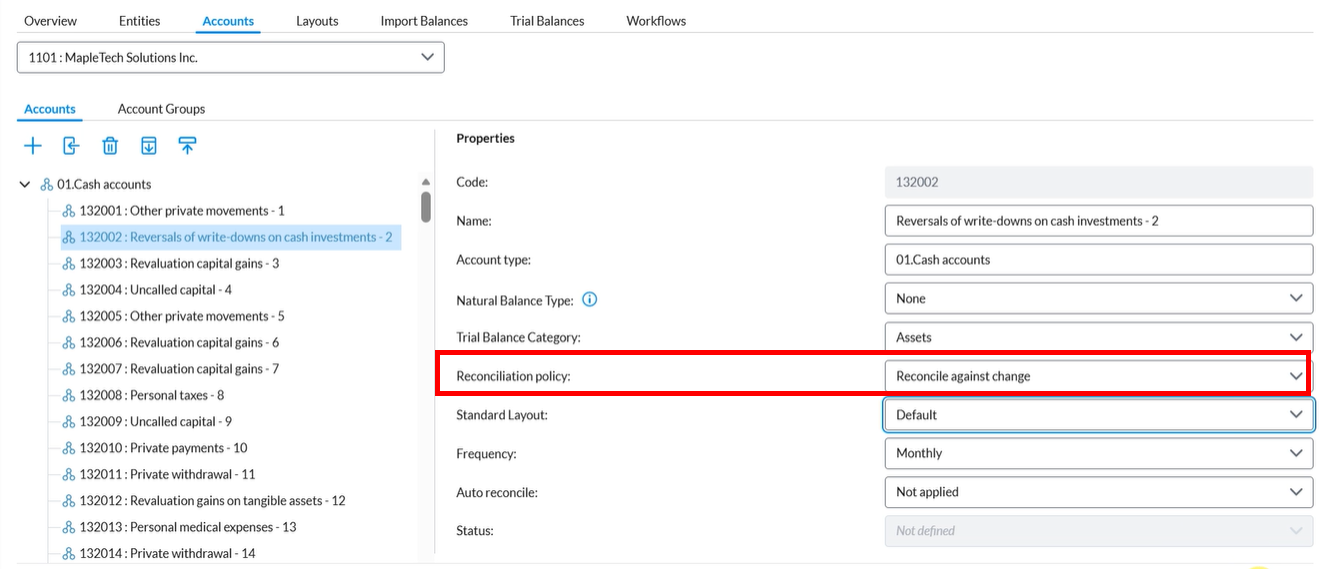Click the info icon beside Natural Balance Type

[589, 299]
